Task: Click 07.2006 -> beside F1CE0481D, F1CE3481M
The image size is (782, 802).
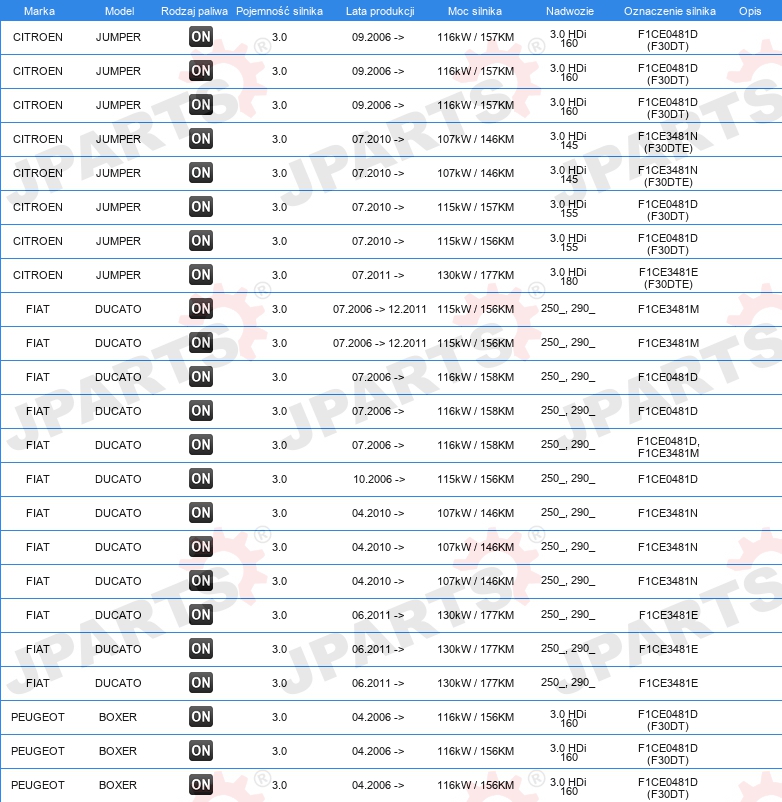Action: click(x=378, y=445)
